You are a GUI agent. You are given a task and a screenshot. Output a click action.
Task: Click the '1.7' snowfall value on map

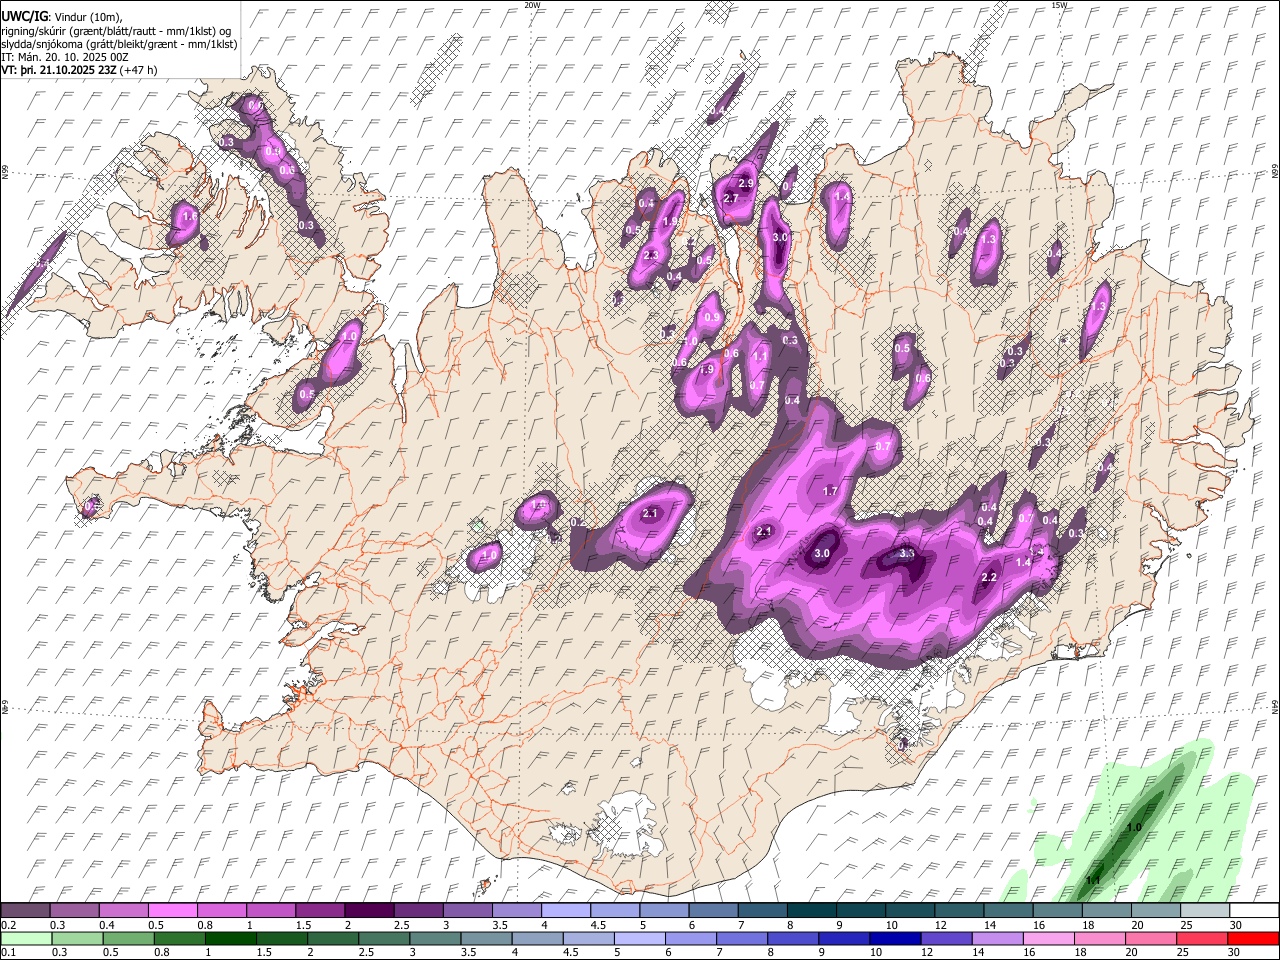tap(830, 491)
